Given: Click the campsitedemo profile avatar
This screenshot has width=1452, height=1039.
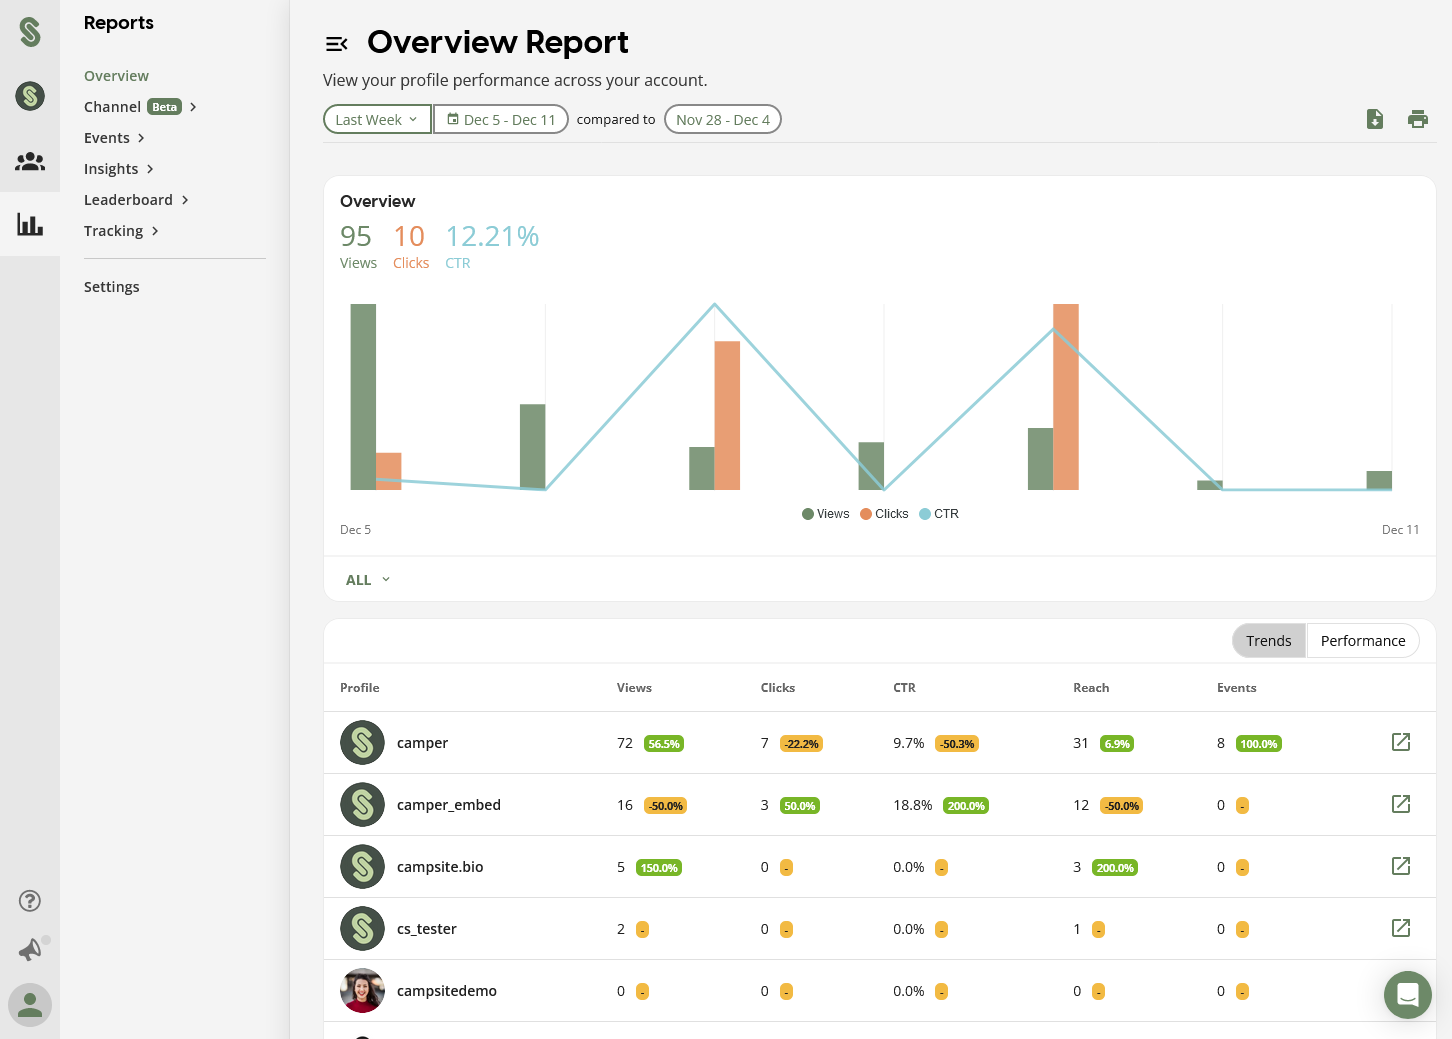Looking at the screenshot, I should tap(362, 990).
